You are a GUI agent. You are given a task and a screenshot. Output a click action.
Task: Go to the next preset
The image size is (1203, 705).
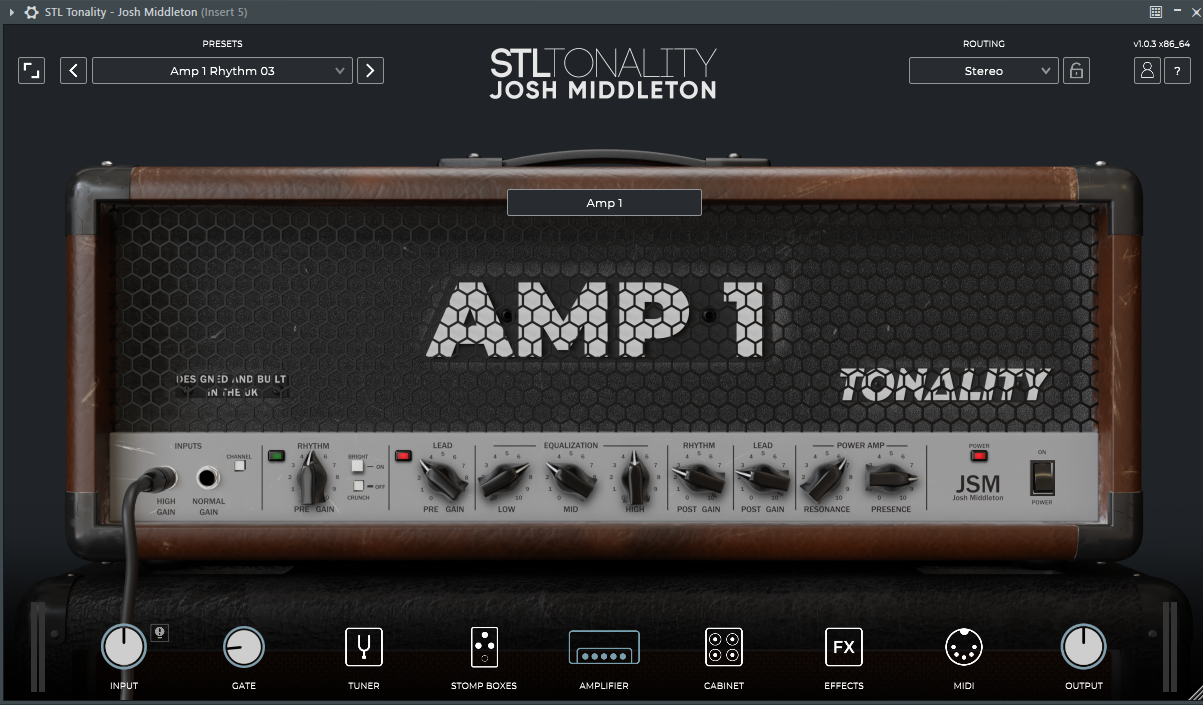pyautogui.click(x=370, y=71)
